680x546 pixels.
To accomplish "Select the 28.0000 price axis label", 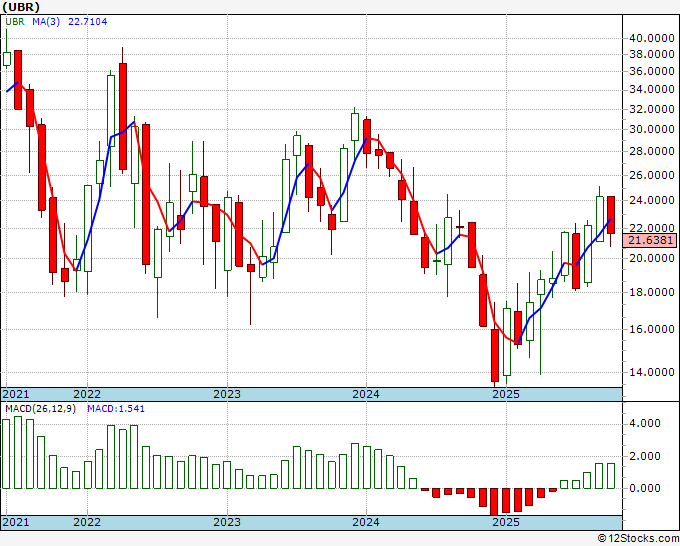I will click(x=652, y=152).
